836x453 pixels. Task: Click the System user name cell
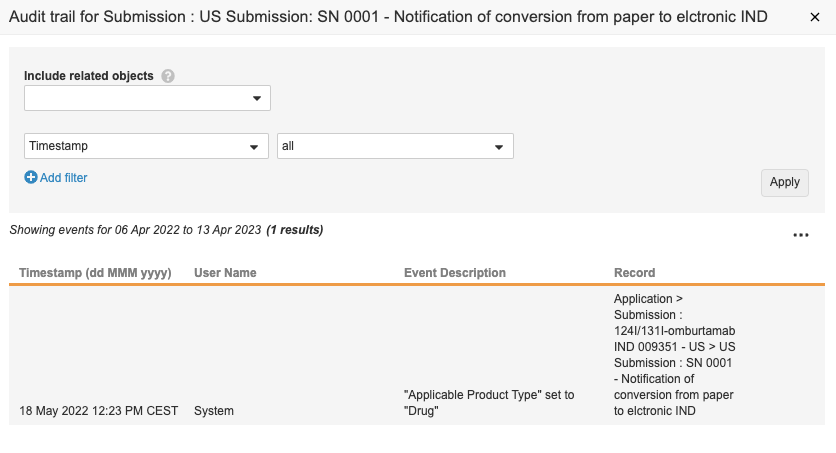pos(214,411)
